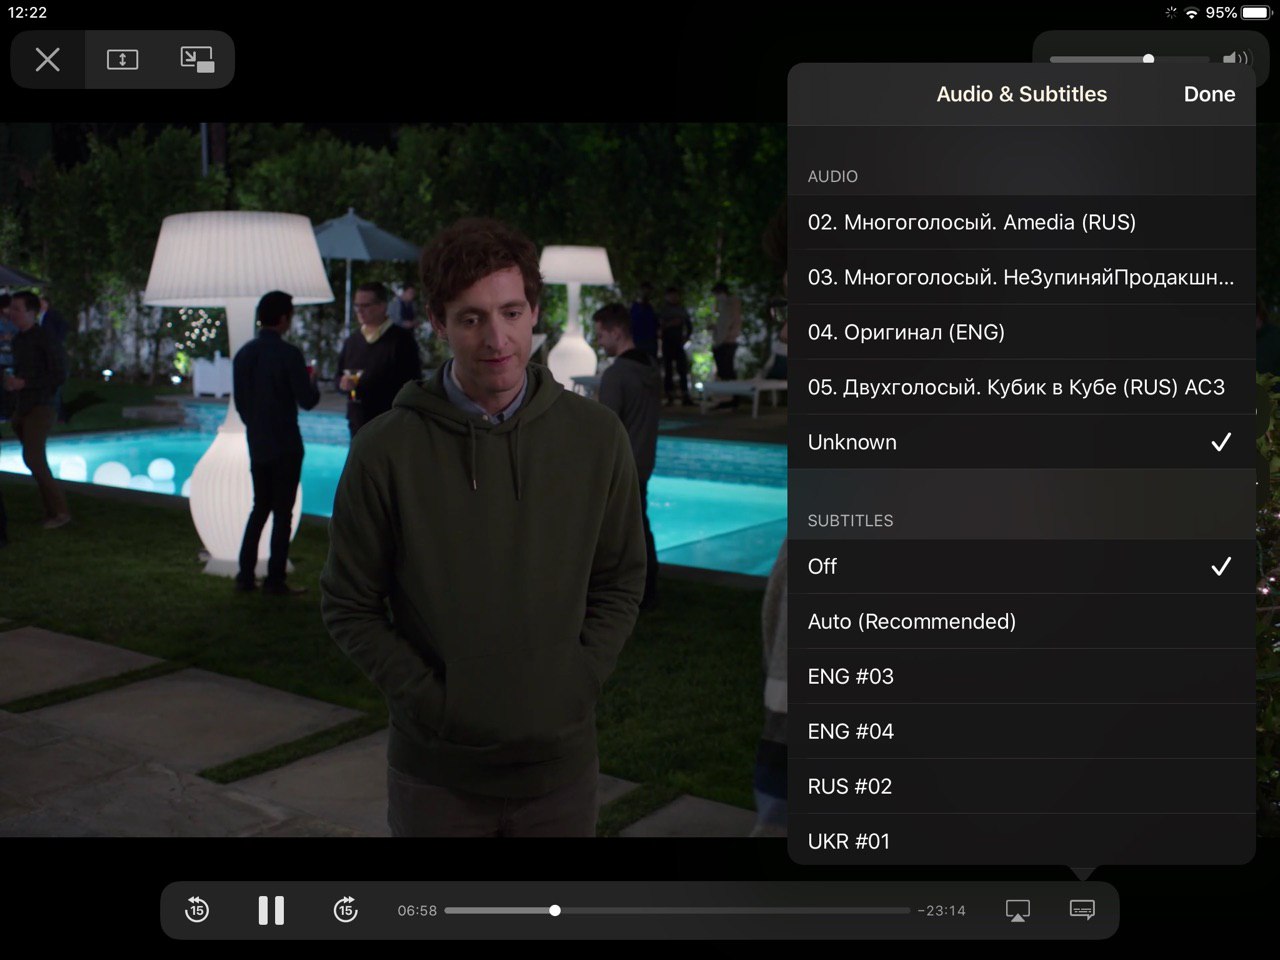
Task: Open AirPlay output options
Action: pyautogui.click(x=1017, y=911)
